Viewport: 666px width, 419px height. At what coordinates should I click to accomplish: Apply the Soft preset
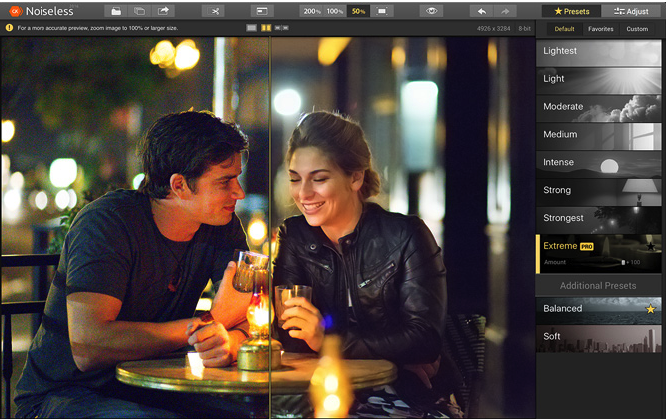point(598,339)
